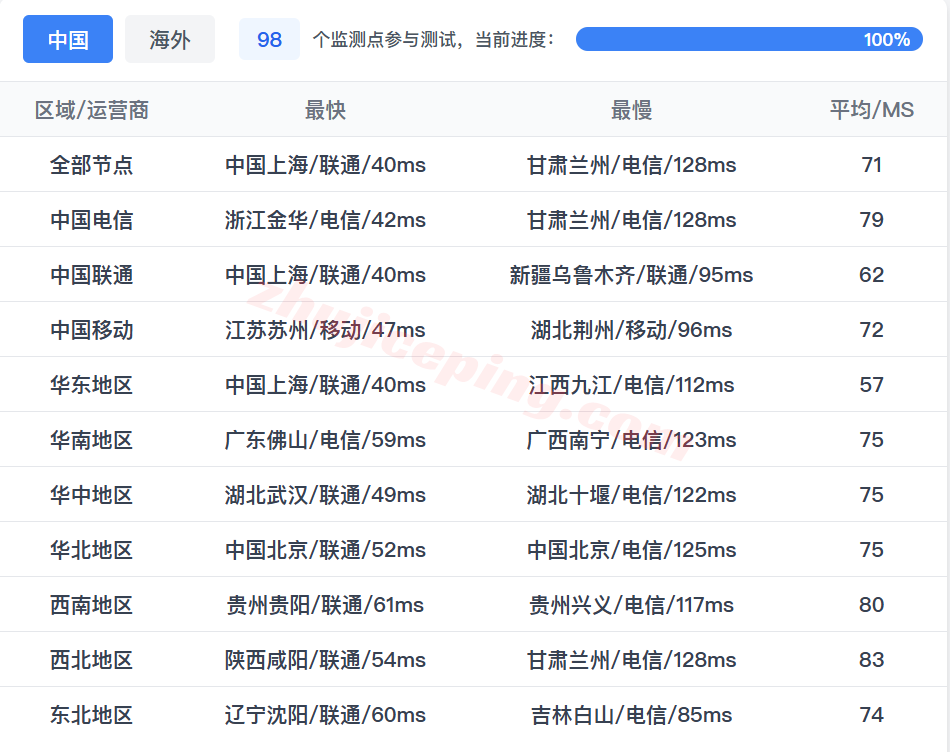Click 贵州贵阳/联通/61ms cell

tap(325, 605)
